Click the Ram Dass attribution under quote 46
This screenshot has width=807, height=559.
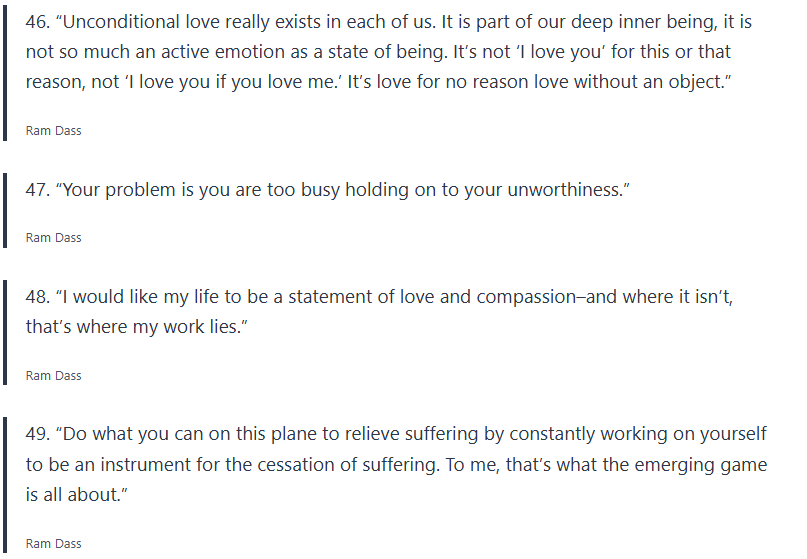[x=54, y=131]
